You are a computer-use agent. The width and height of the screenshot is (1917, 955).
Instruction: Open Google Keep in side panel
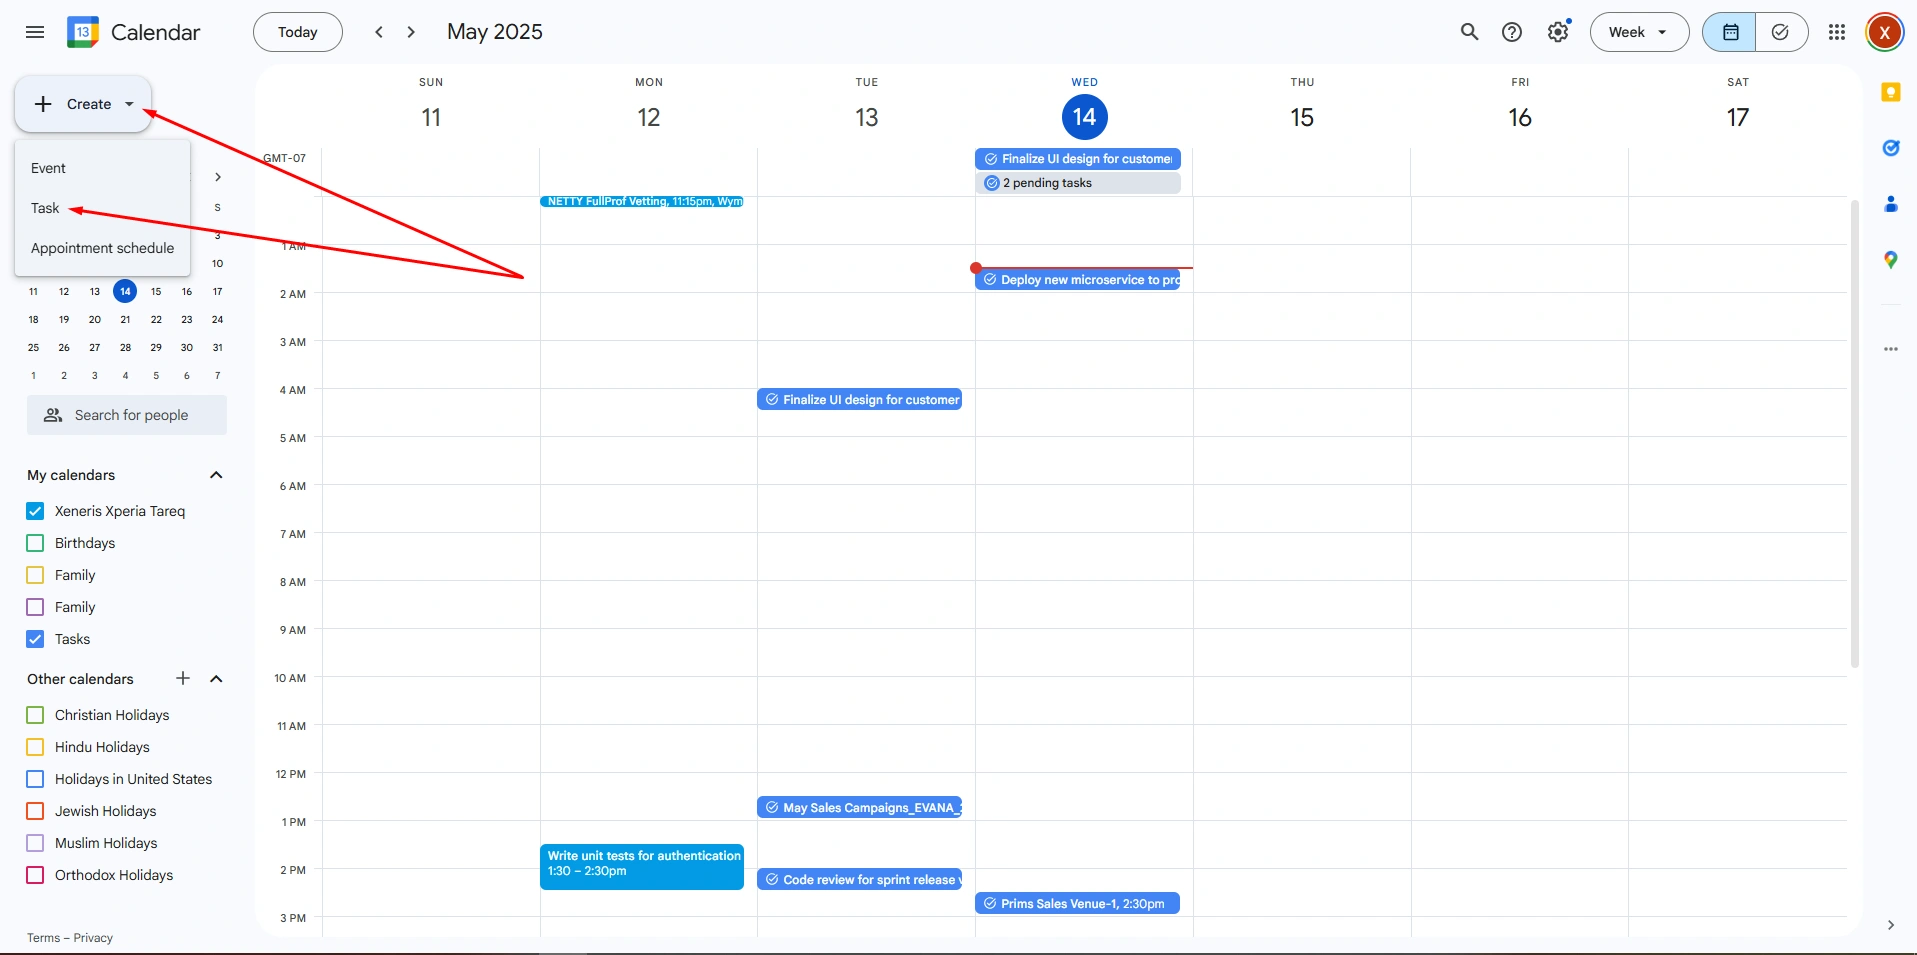[x=1890, y=92]
